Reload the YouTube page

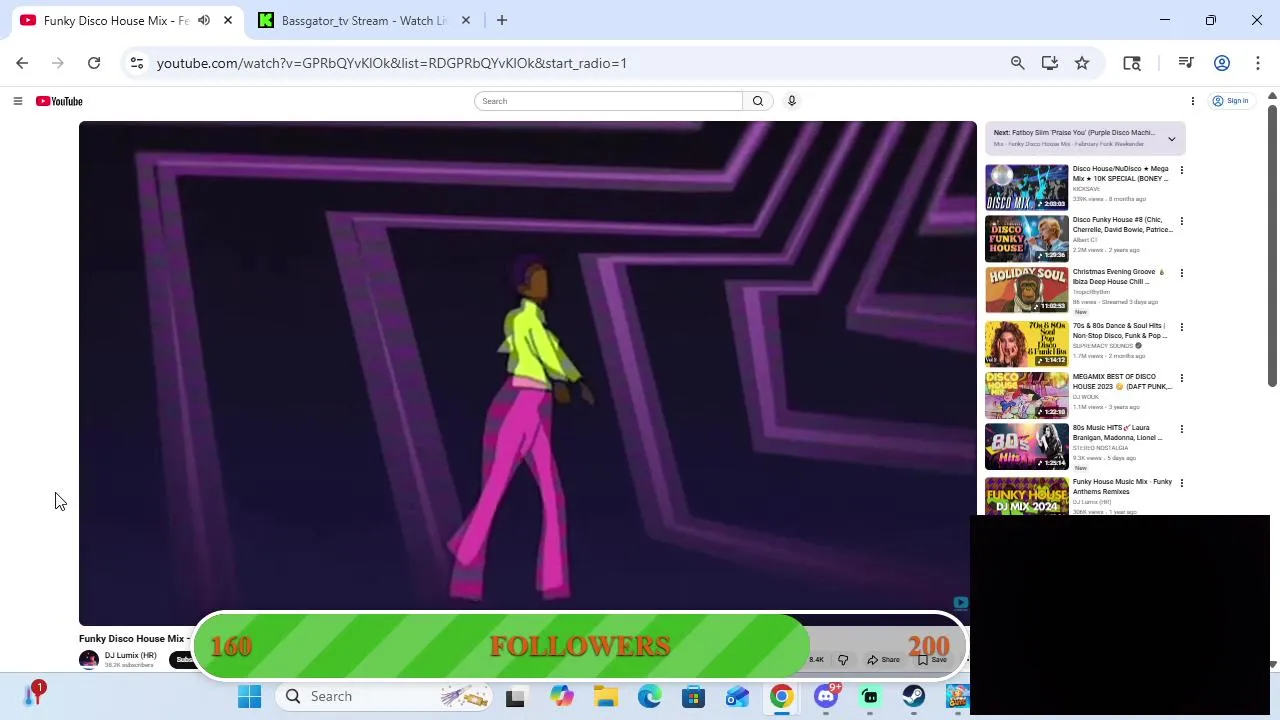pyautogui.click(x=94, y=63)
